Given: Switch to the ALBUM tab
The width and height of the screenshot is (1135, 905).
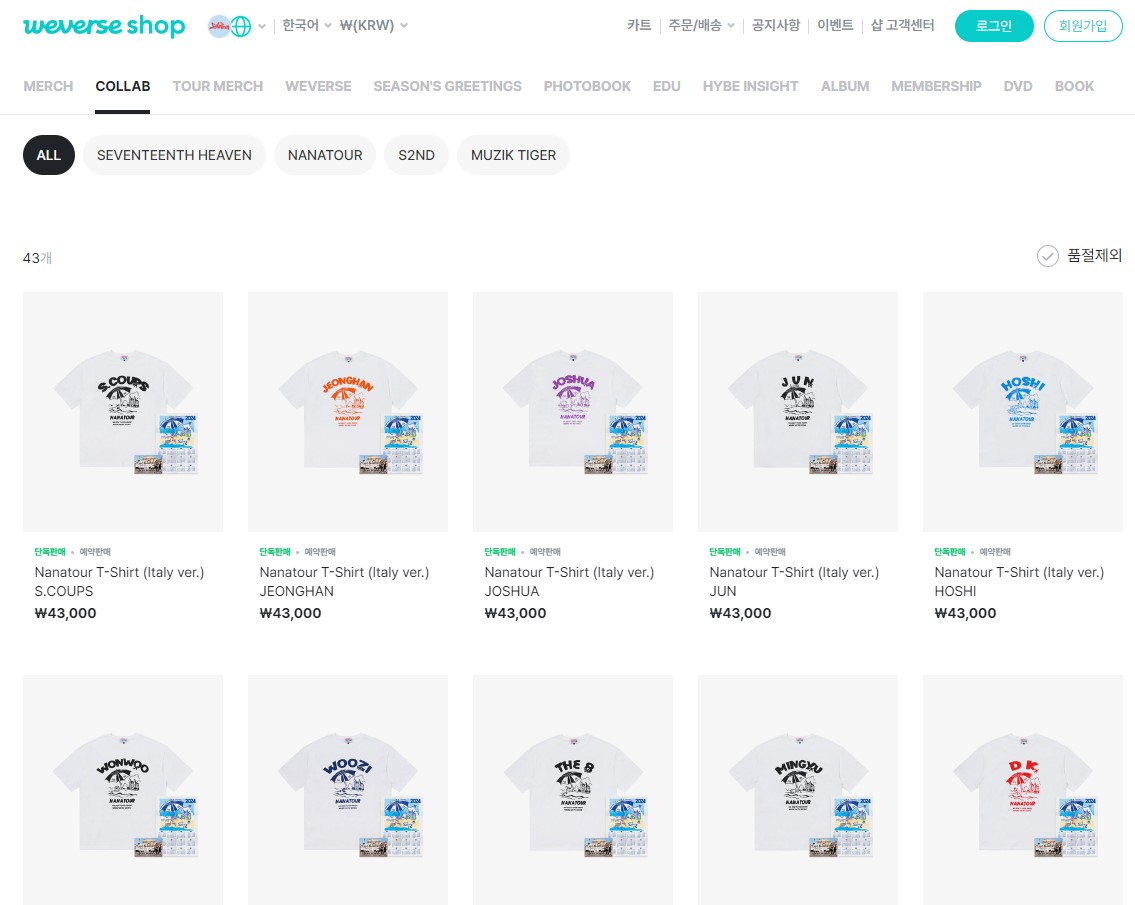Looking at the screenshot, I should point(845,86).
